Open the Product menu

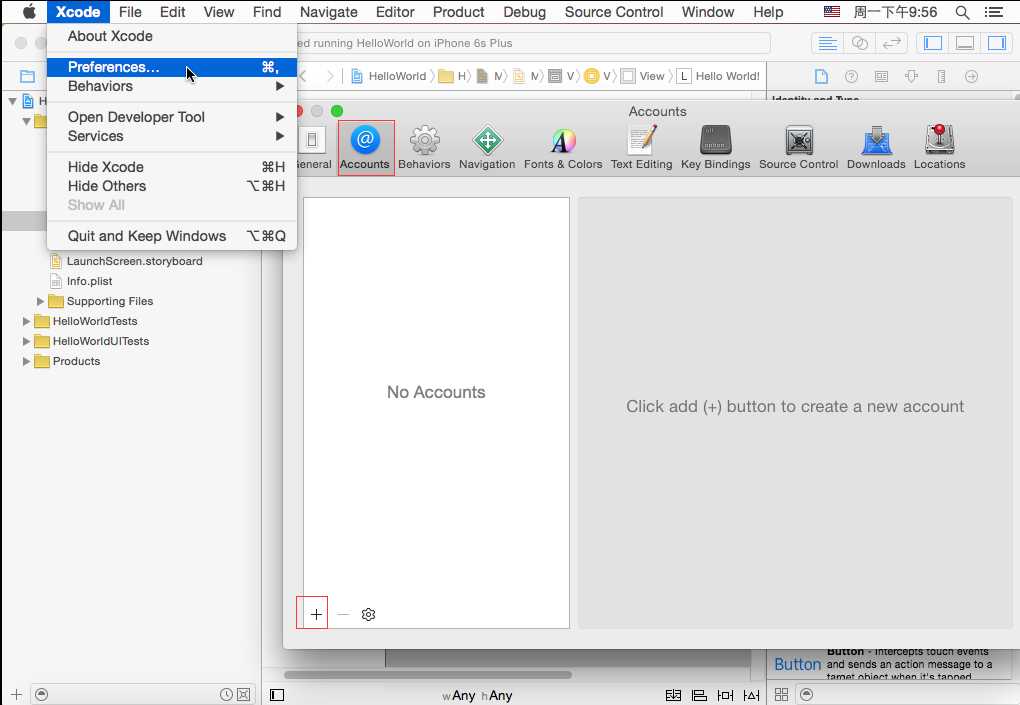[459, 12]
